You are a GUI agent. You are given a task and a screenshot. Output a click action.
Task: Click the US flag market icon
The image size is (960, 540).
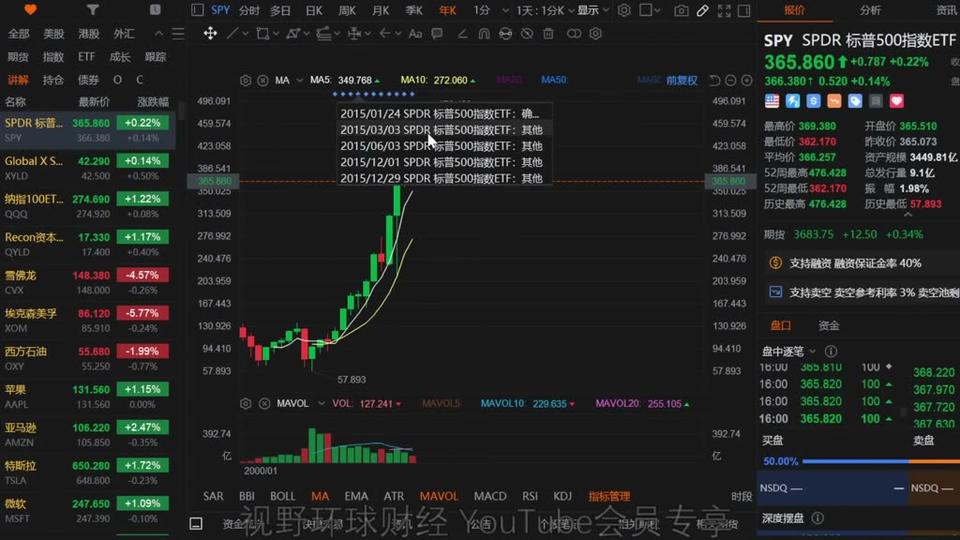[x=772, y=101]
